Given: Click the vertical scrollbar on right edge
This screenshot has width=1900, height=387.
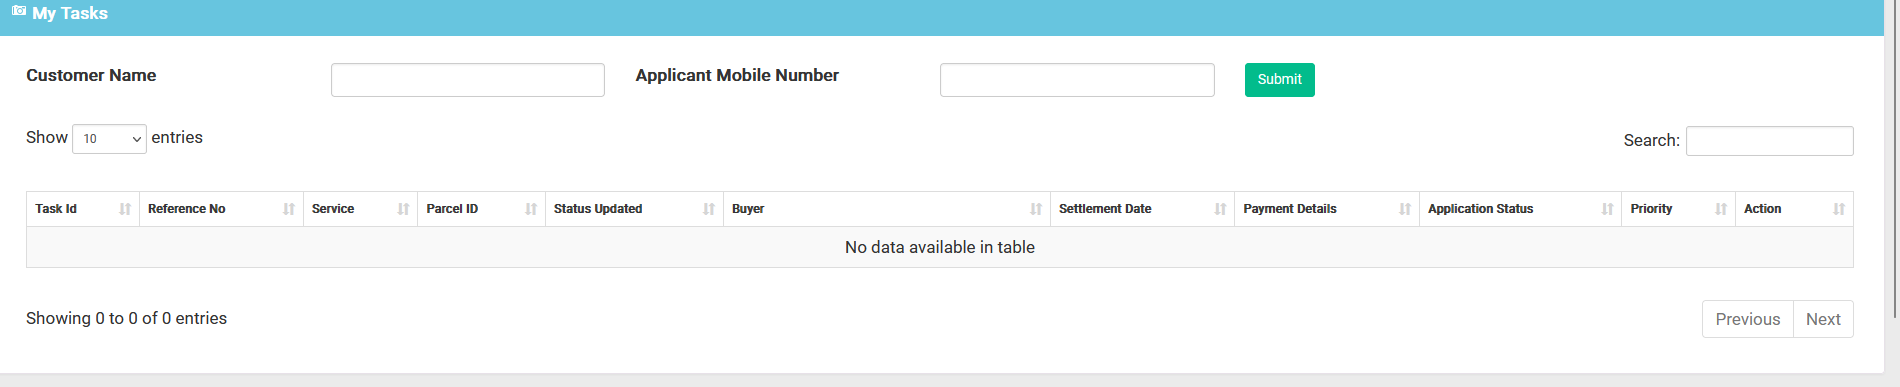Looking at the screenshot, I should click(1894, 160).
